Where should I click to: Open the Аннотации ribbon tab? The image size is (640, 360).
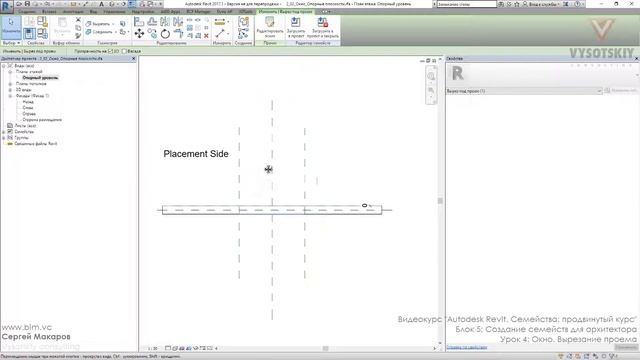coord(73,11)
